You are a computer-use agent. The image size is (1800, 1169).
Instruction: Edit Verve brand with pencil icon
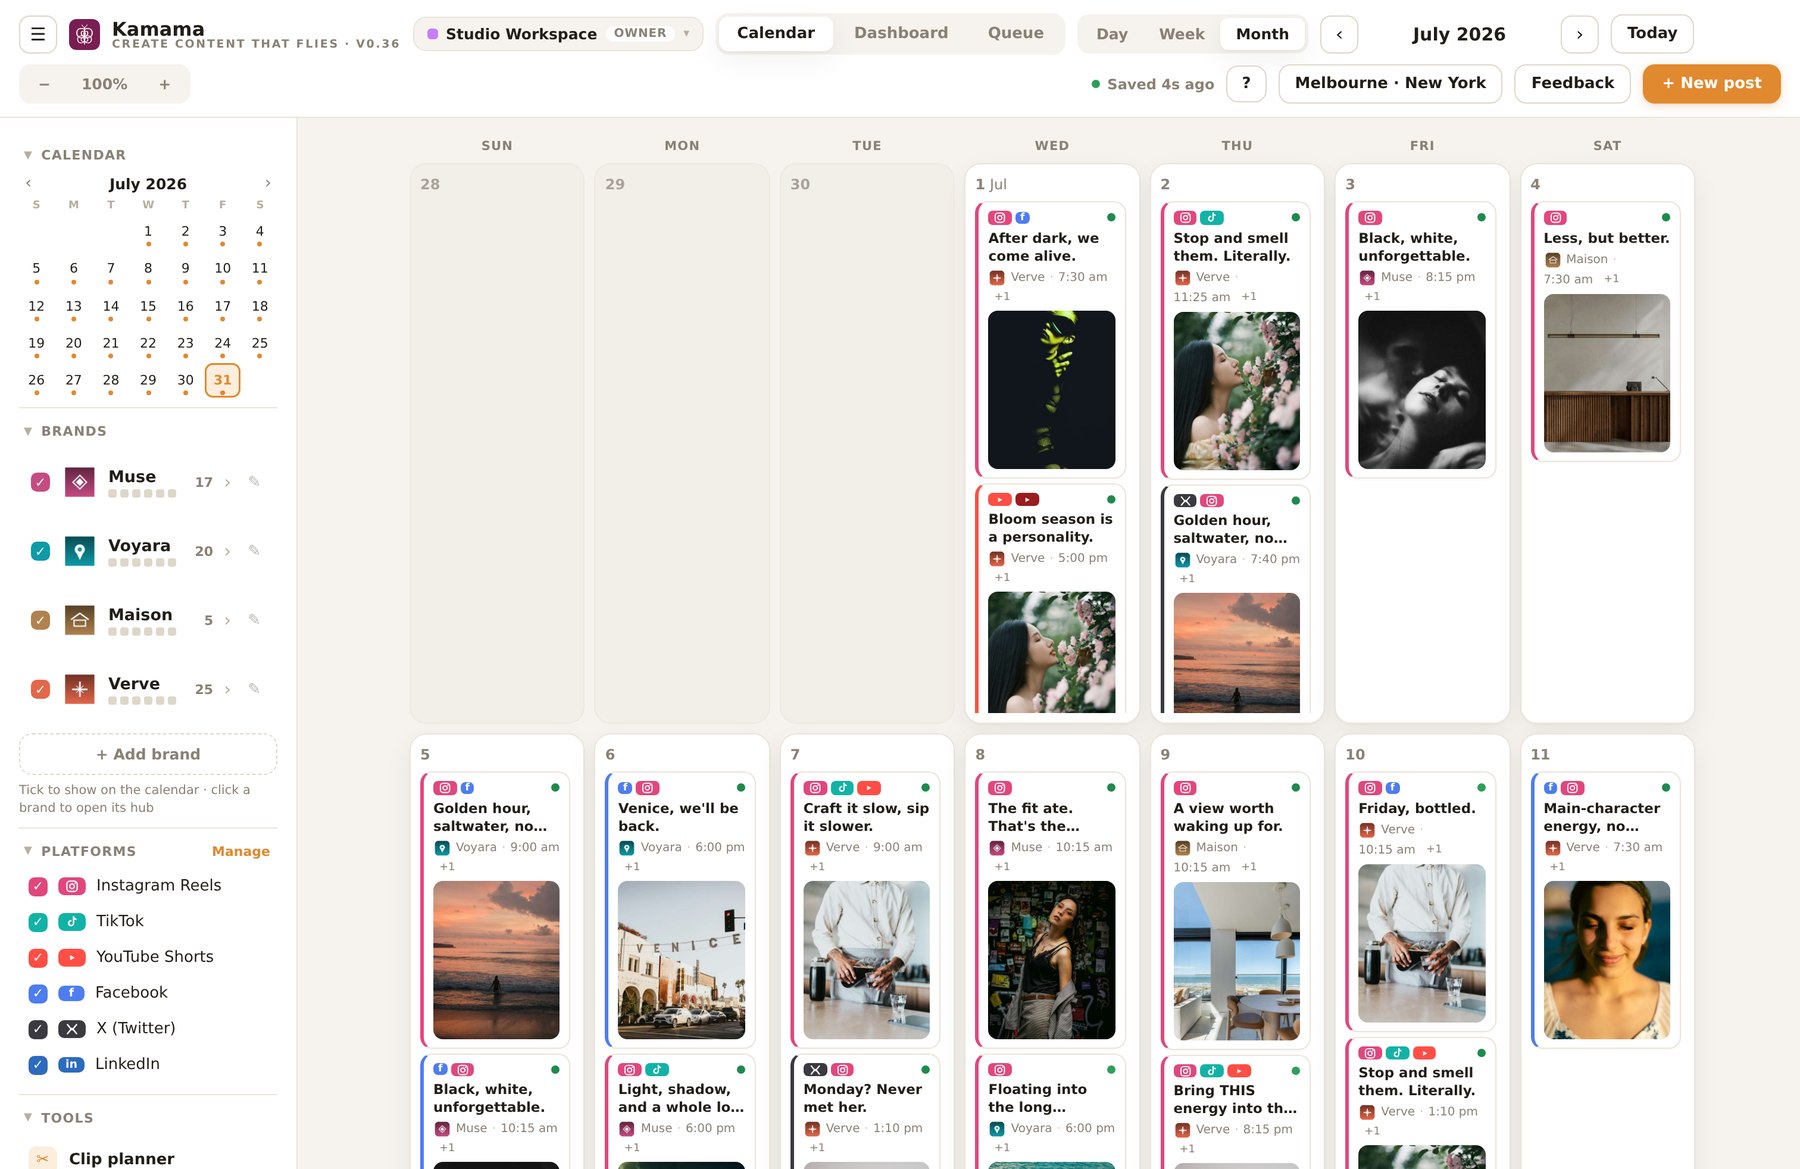254,688
